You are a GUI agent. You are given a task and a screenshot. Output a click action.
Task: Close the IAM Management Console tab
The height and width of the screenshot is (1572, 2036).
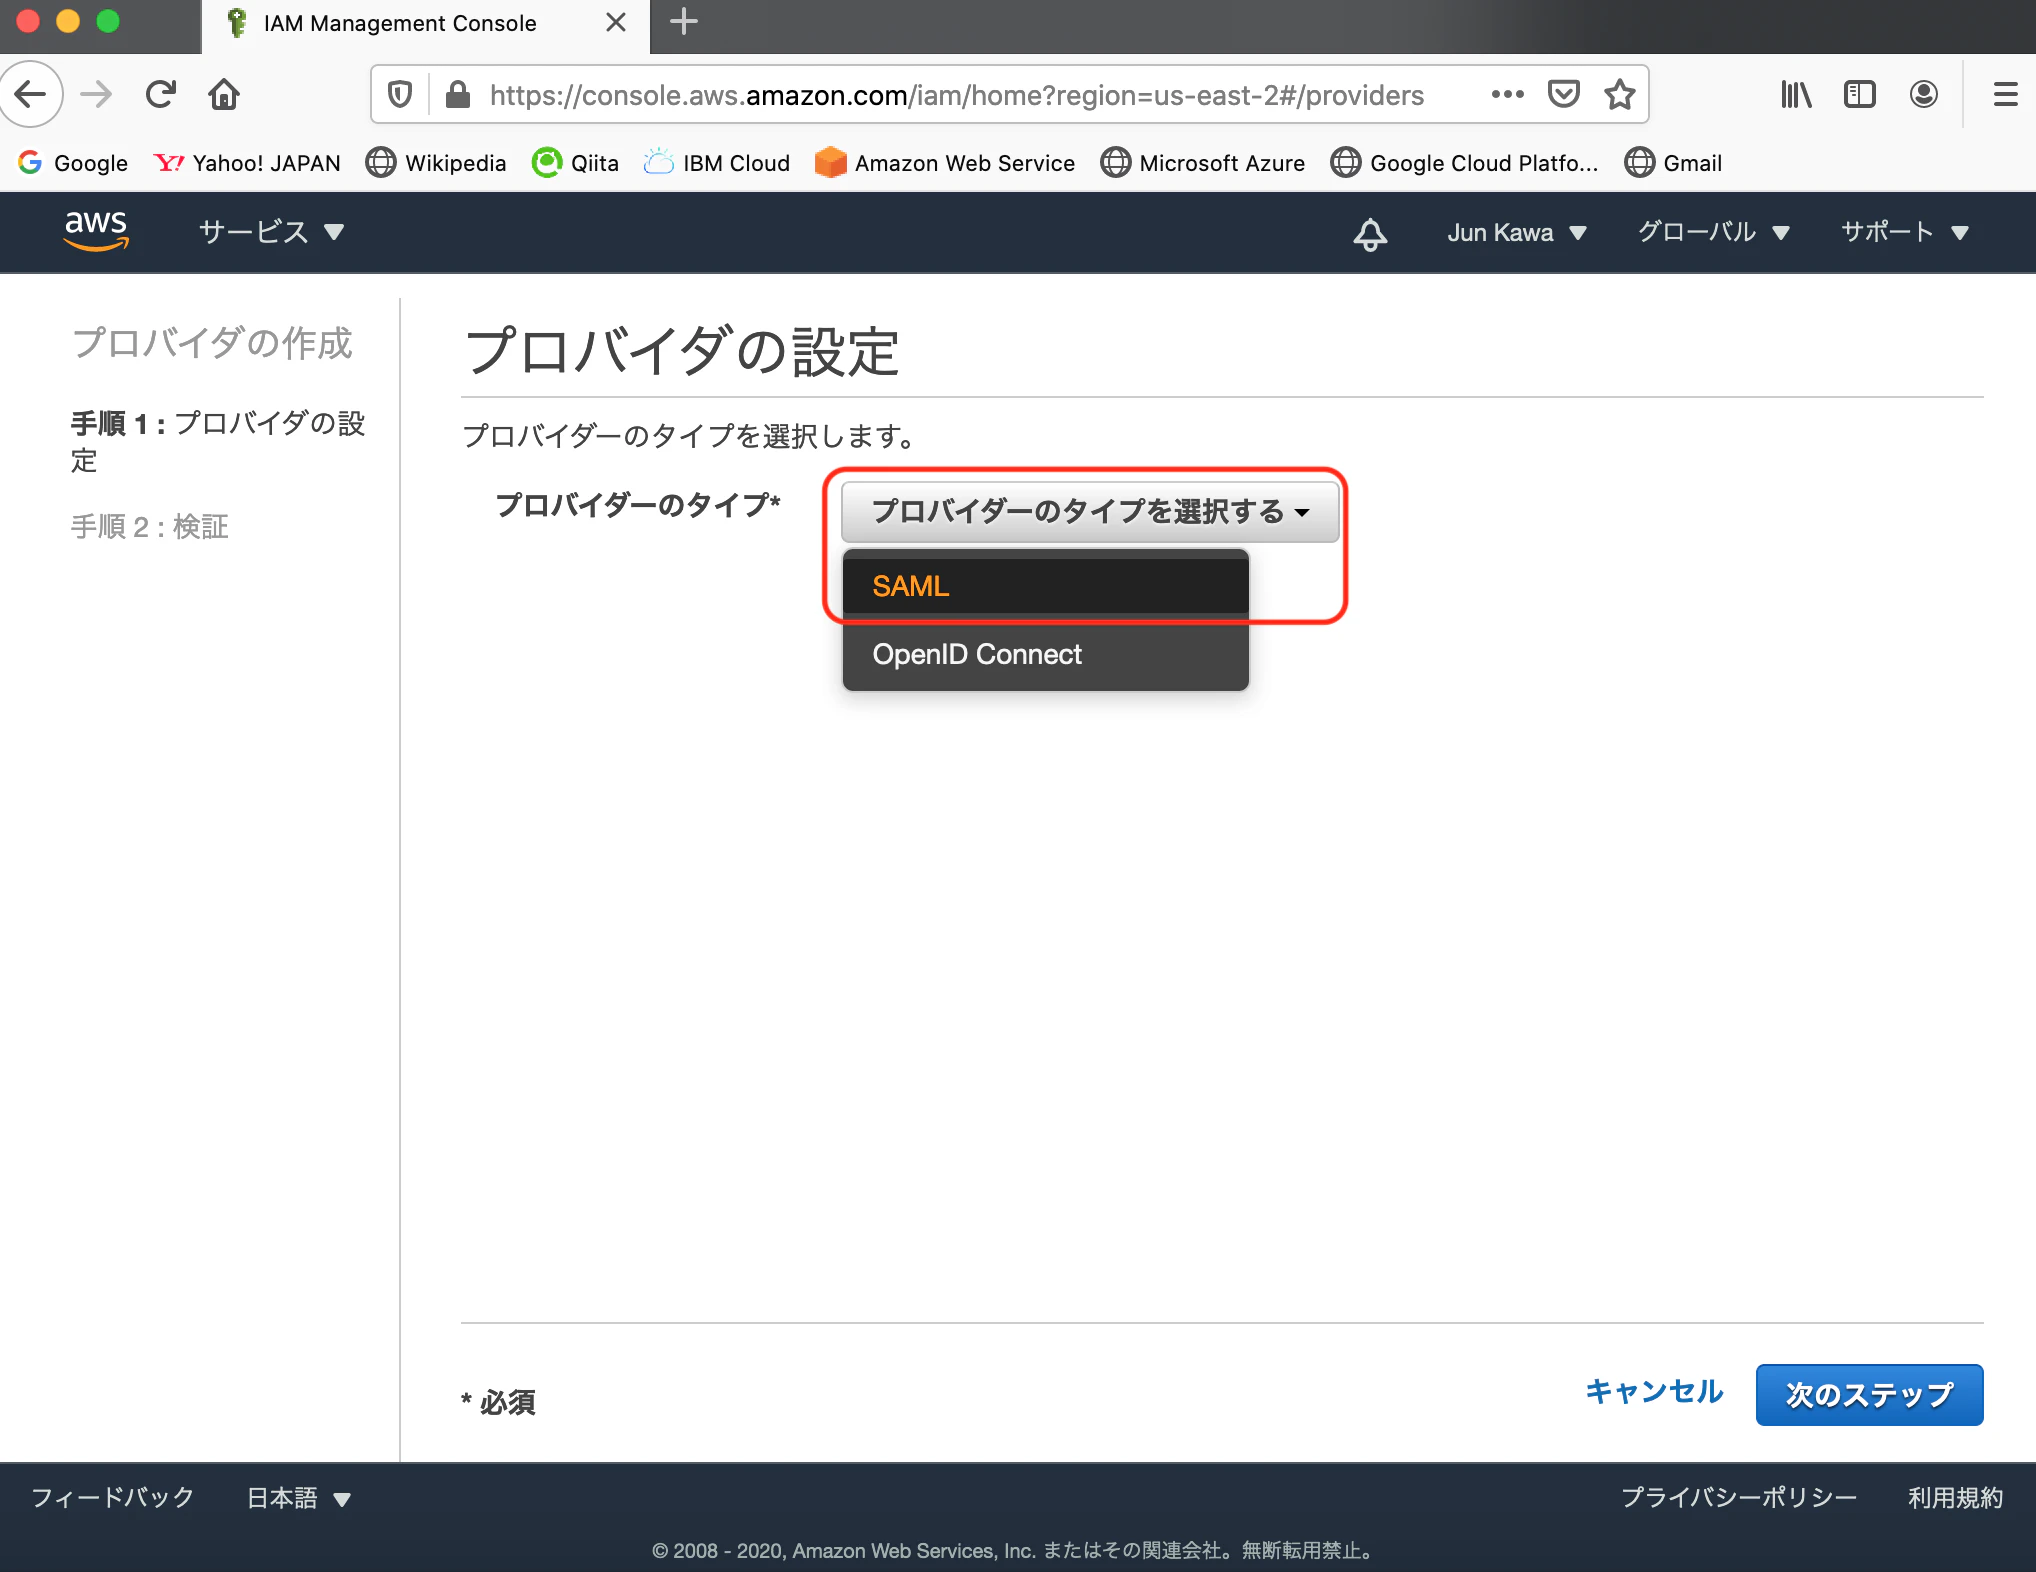616,22
